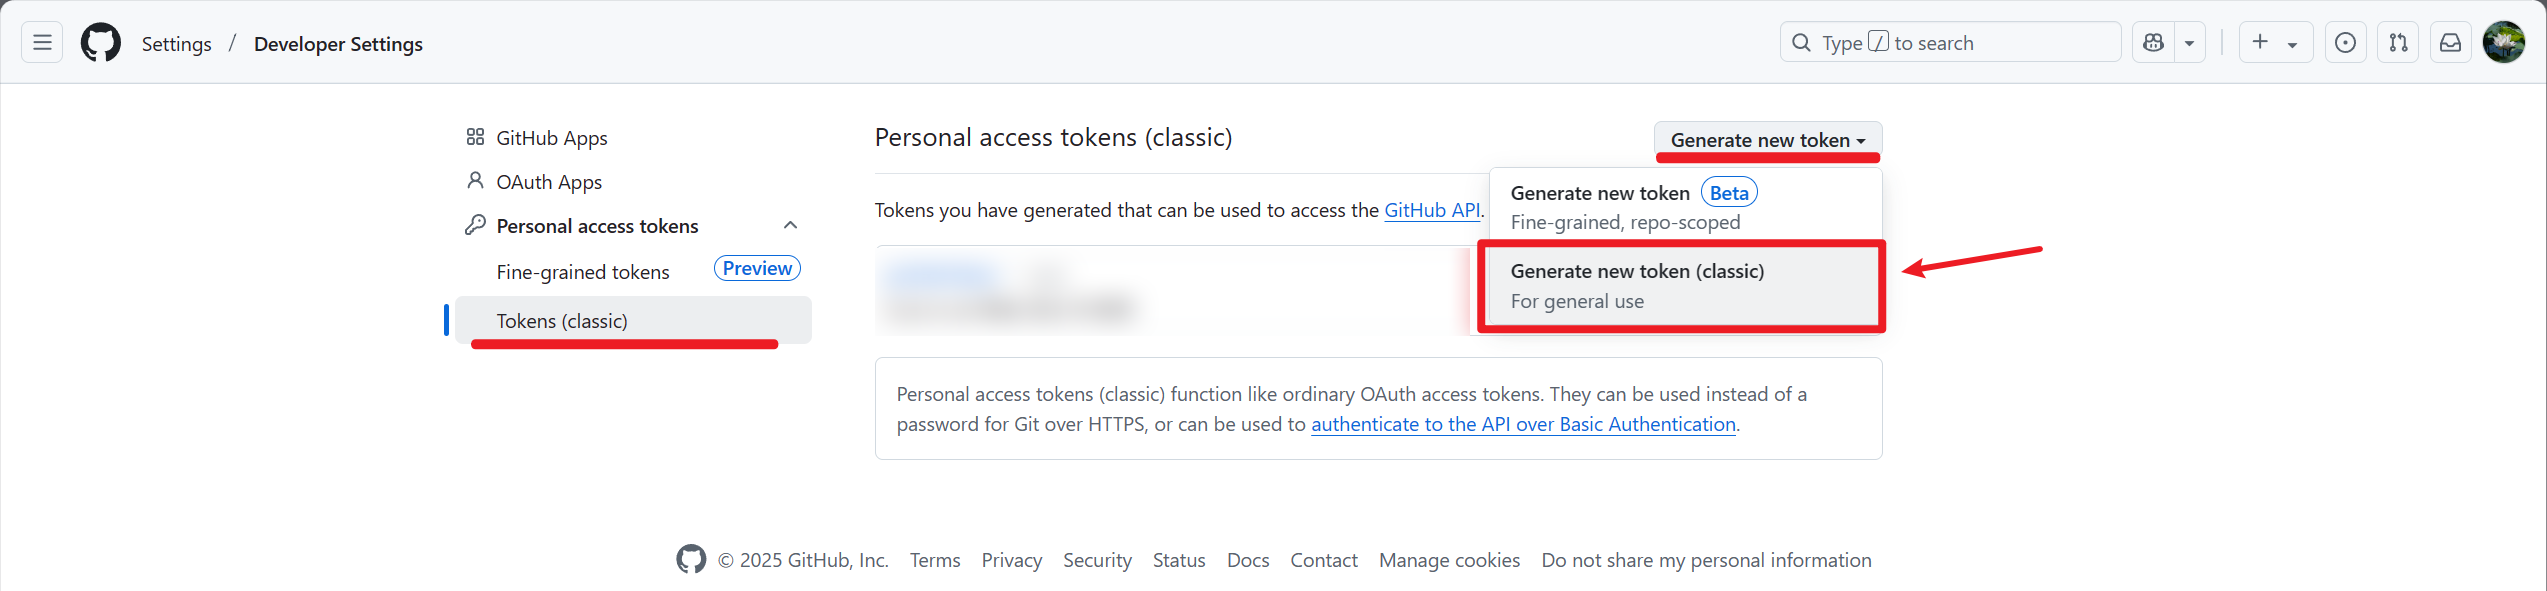Image resolution: width=2547 pixels, height=591 pixels.
Task: Open the Copilot chat icon
Action: pos(2154,43)
